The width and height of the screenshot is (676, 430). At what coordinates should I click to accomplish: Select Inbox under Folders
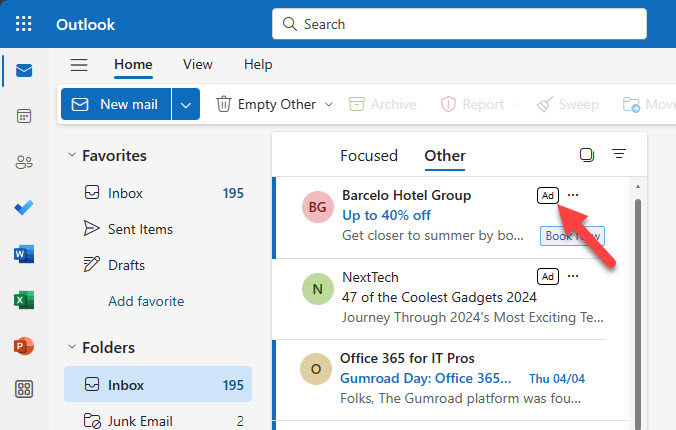[x=158, y=384]
